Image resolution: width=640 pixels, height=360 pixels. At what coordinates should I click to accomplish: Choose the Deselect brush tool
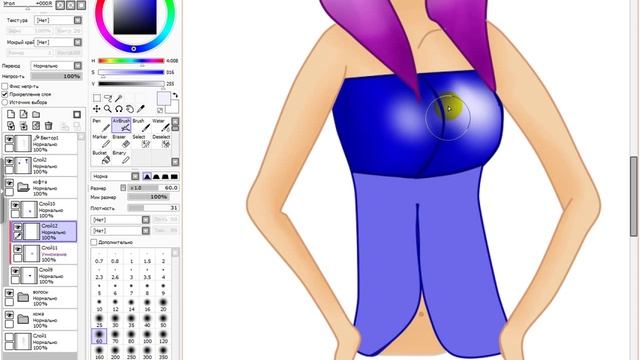(x=161, y=141)
